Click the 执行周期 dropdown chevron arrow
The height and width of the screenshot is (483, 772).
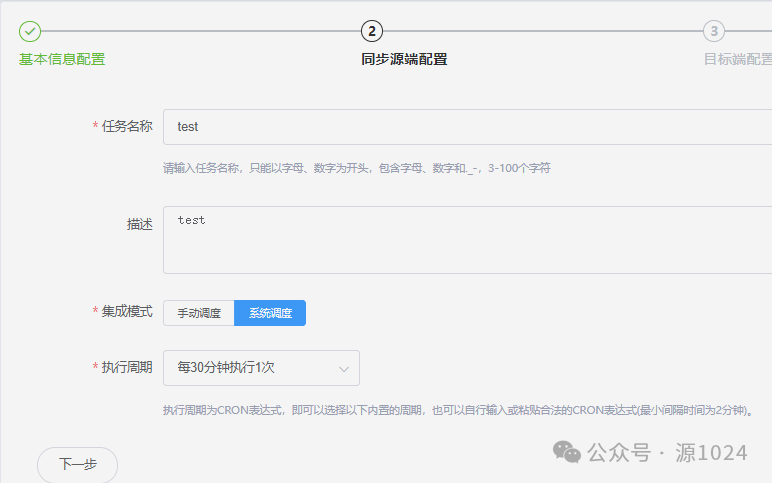tap(344, 369)
